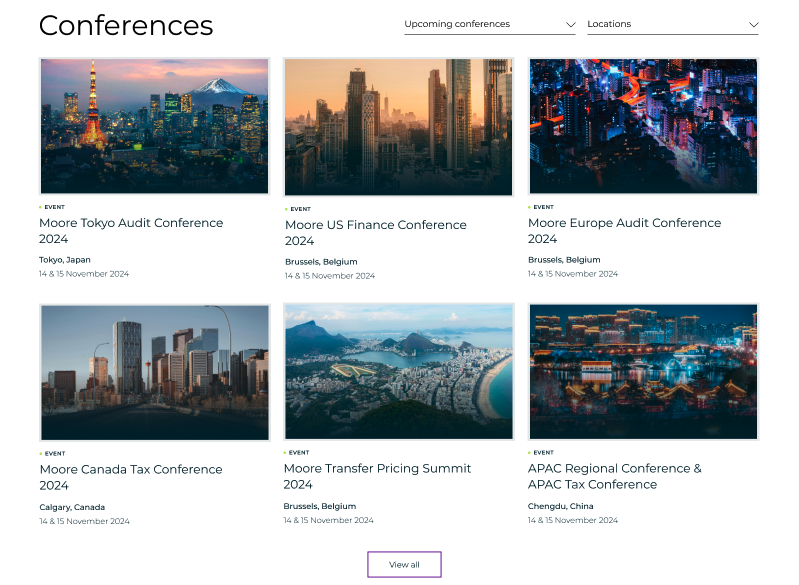Click the chevron beside Upcoming conferences
799x585 pixels.
coord(570,24)
